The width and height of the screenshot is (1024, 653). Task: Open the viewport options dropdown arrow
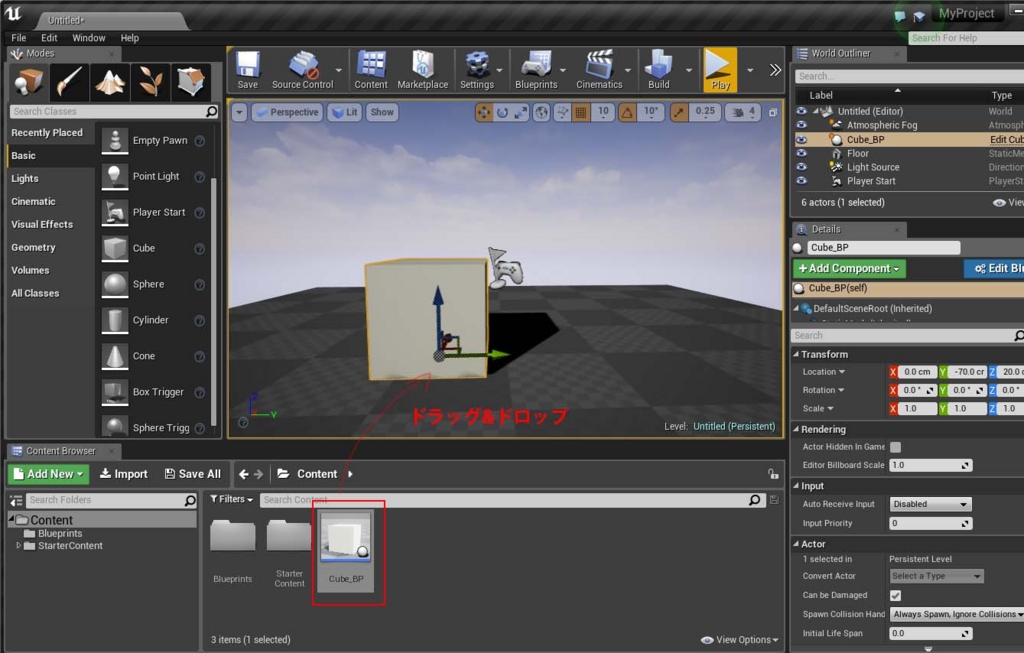239,112
